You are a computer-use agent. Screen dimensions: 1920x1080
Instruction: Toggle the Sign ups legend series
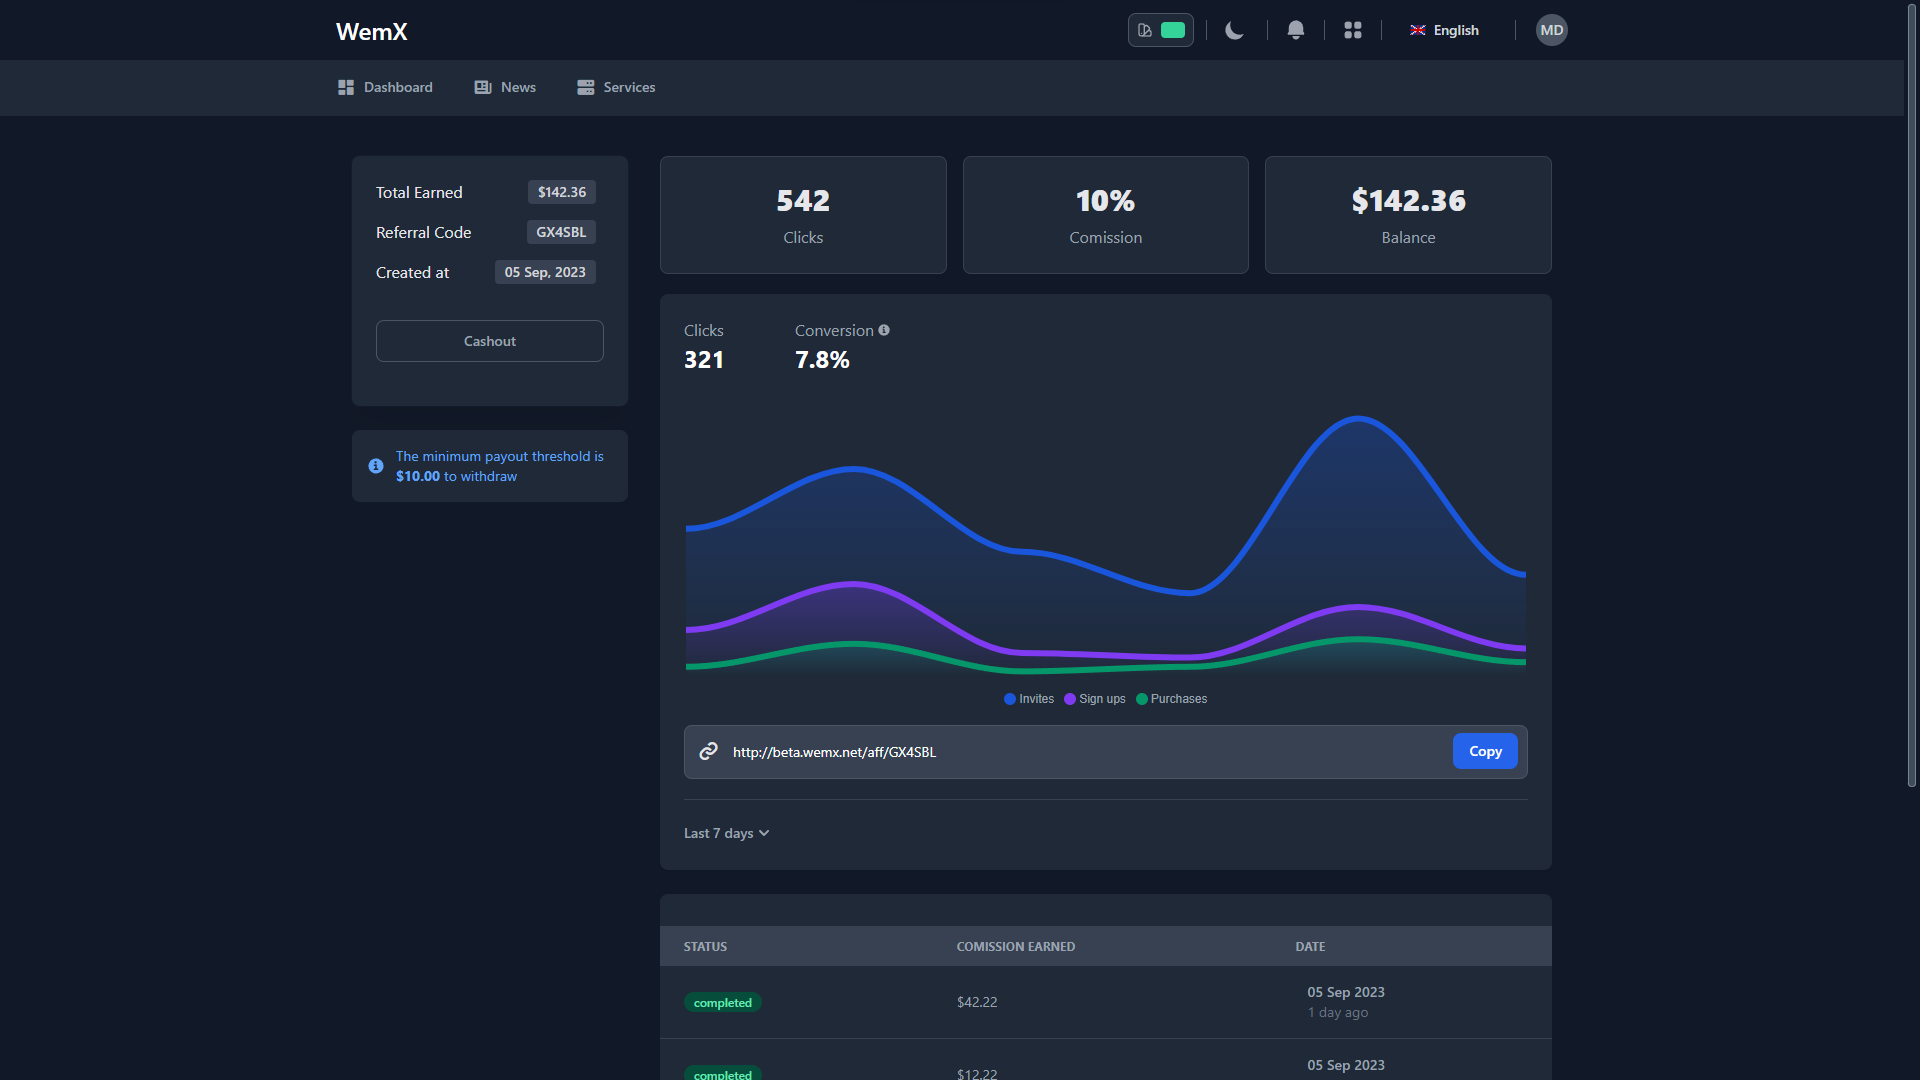[1095, 699]
